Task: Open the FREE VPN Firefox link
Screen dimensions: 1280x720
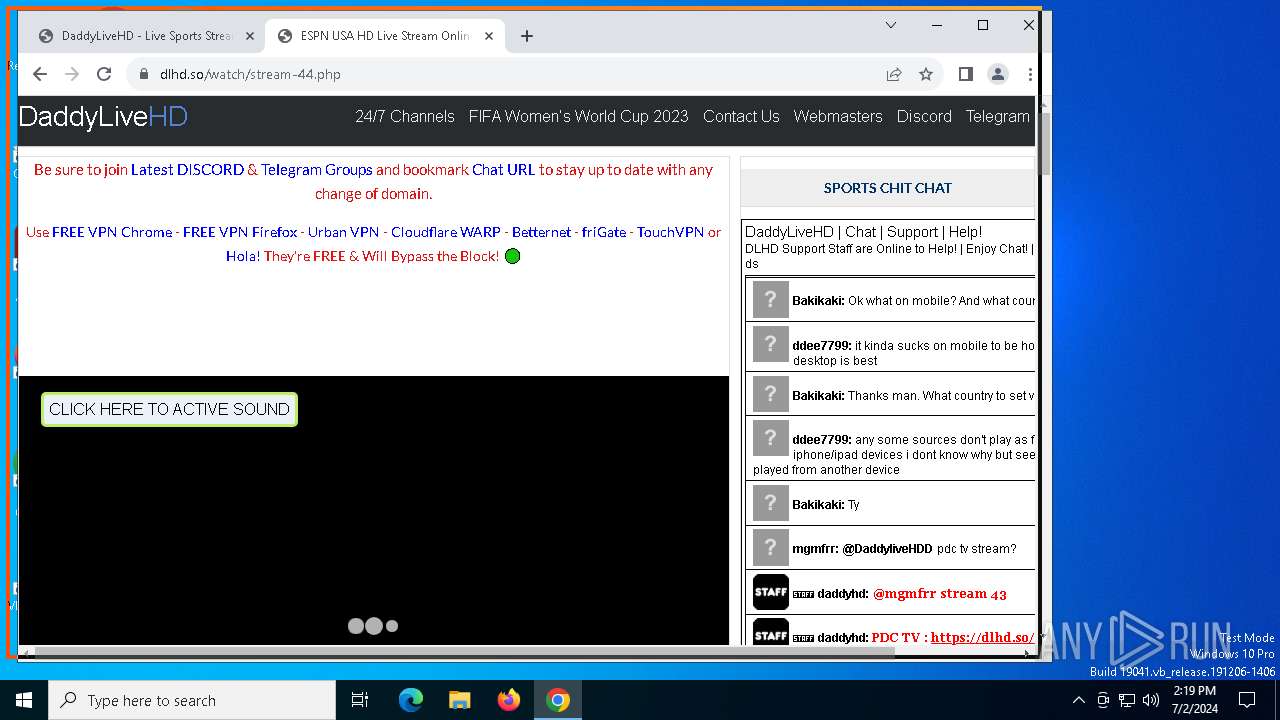Action: coord(240,232)
